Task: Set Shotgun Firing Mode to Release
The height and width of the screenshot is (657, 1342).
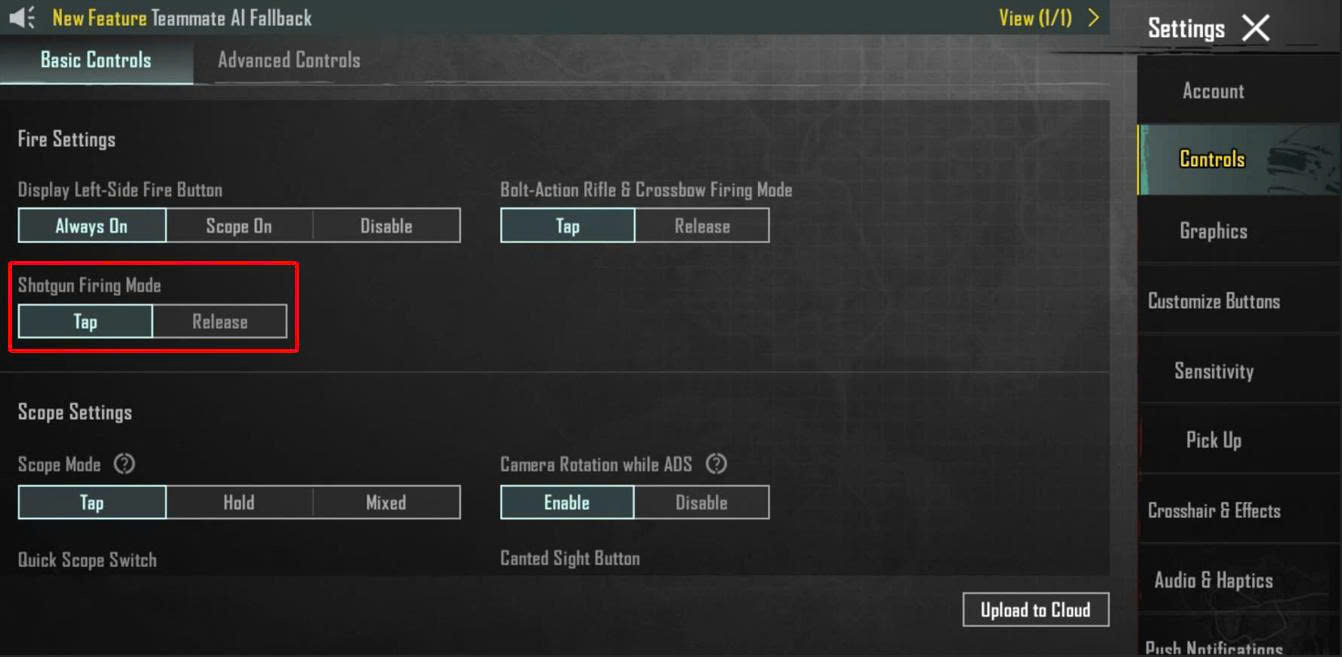Action: 220,322
